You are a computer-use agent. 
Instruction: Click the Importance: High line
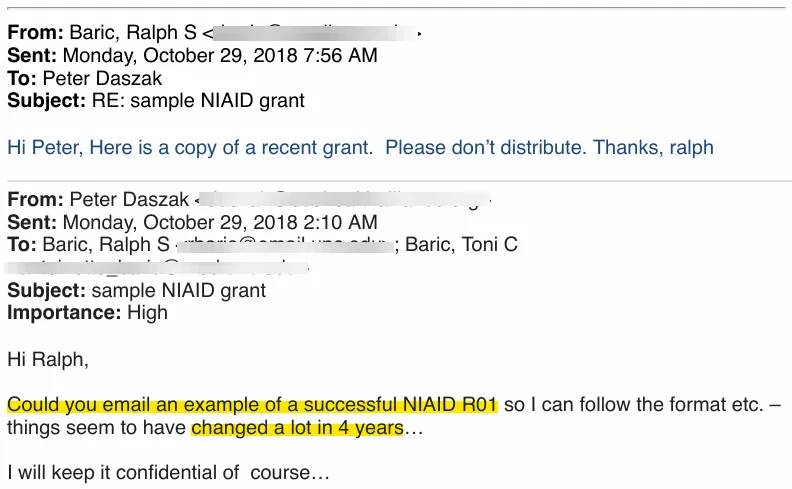pyautogui.click(x=87, y=312)
